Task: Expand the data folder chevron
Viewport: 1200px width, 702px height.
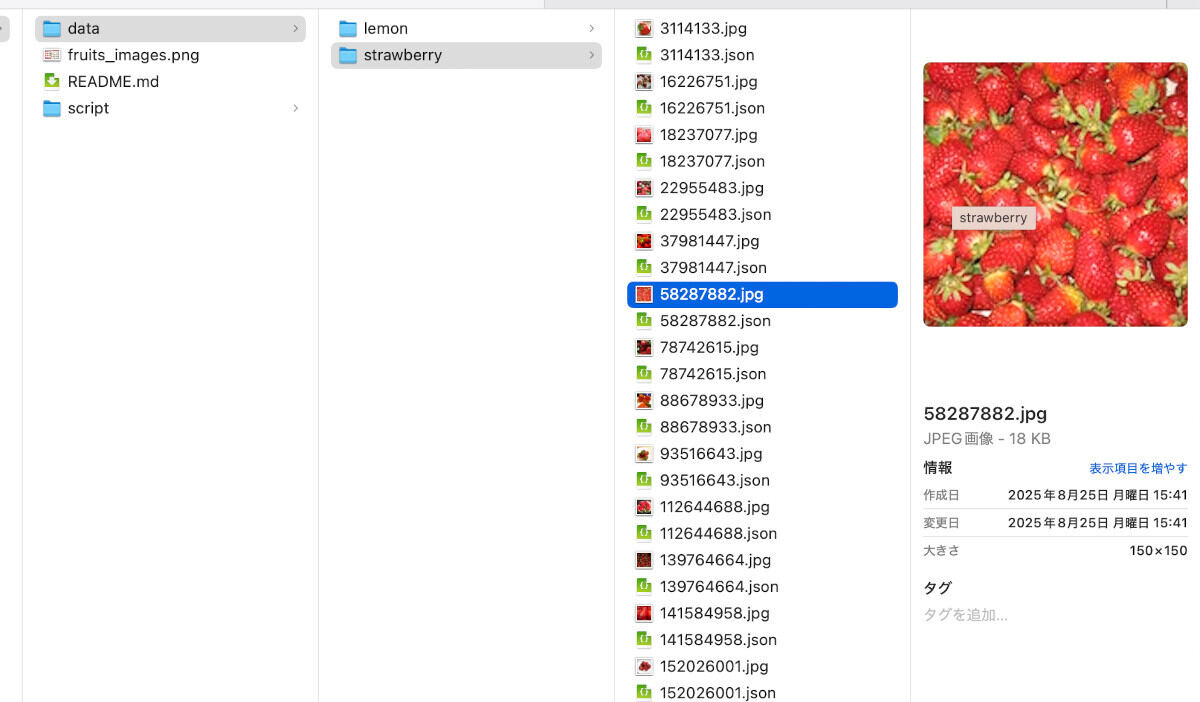Action: coord(295,29)
